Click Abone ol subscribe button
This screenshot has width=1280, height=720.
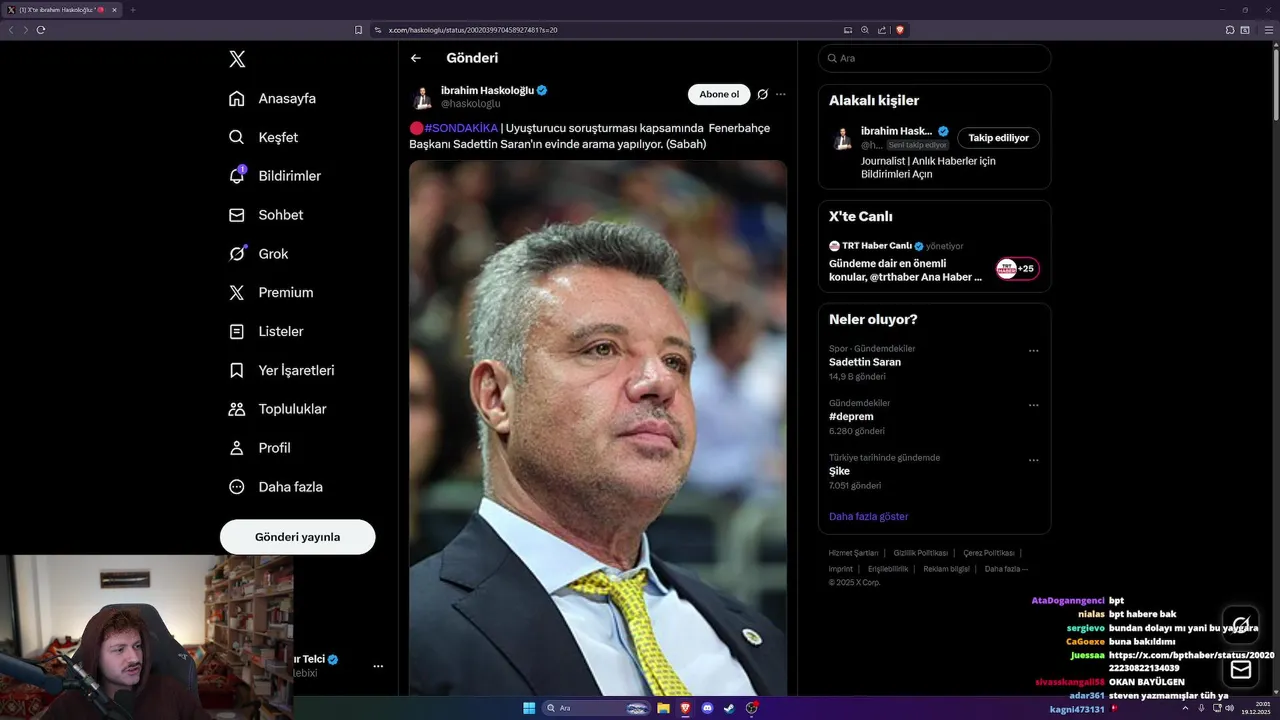pyautogui.click(x=719, y=94)
